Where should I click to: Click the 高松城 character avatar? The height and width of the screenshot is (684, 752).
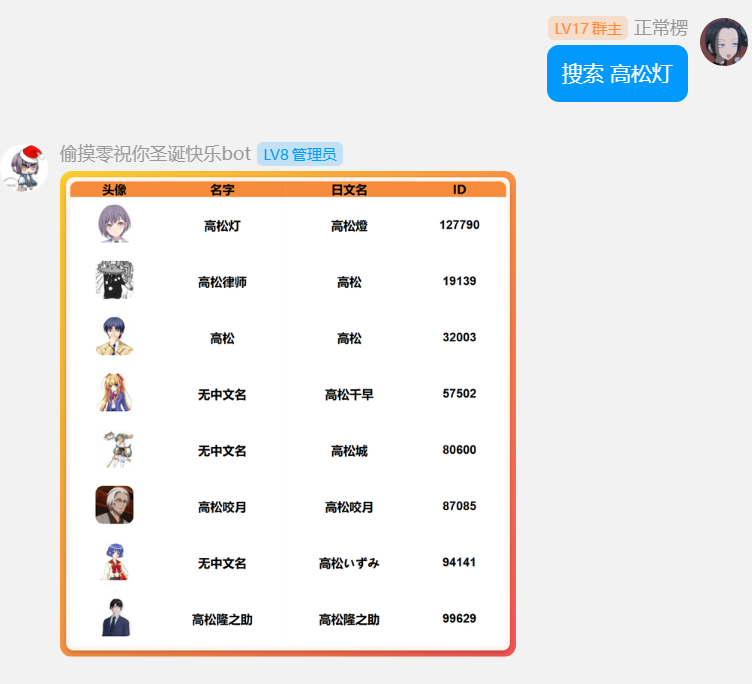114,449
